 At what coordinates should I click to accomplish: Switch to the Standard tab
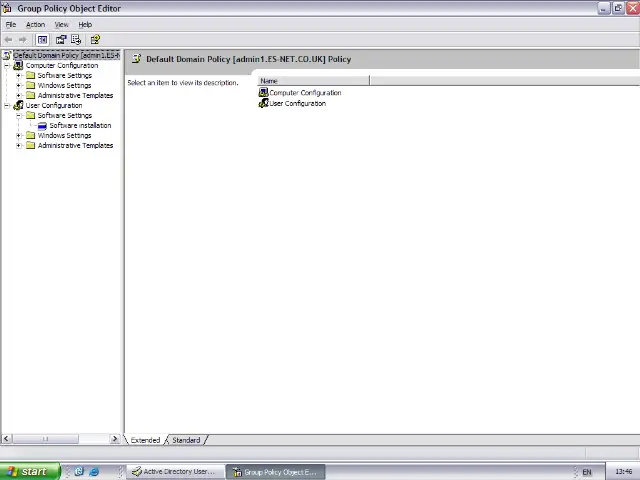186,440
